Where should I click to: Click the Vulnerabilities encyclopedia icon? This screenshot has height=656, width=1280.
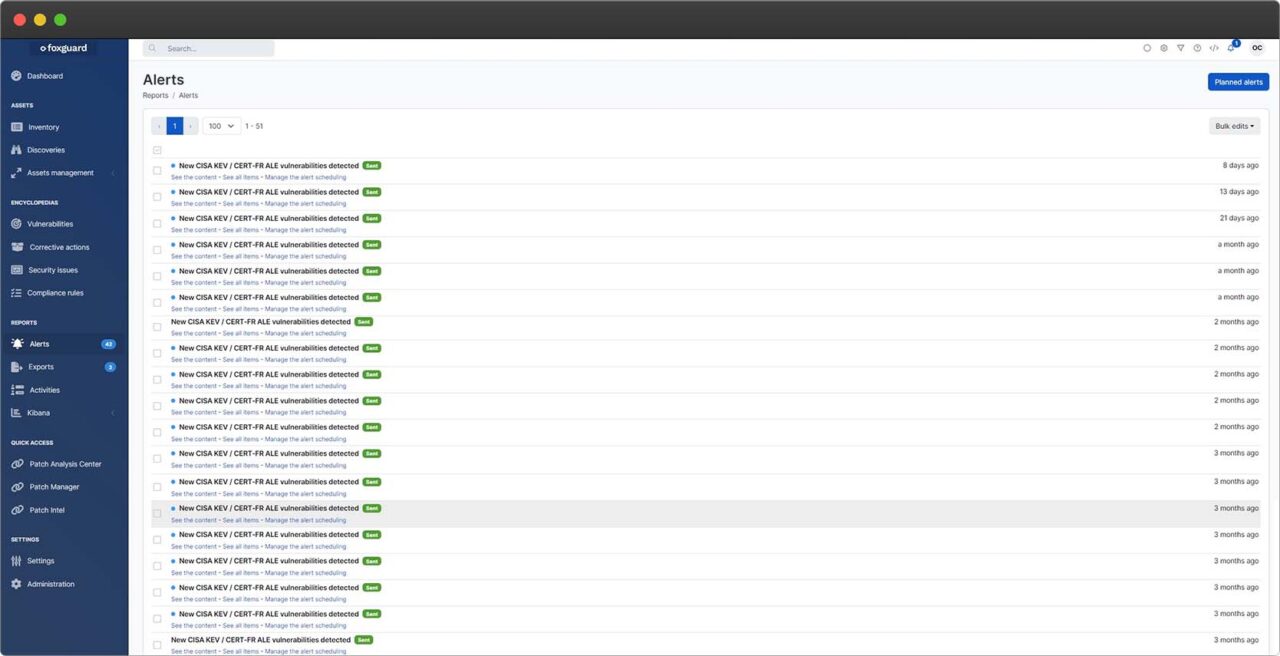pos(16,224)
